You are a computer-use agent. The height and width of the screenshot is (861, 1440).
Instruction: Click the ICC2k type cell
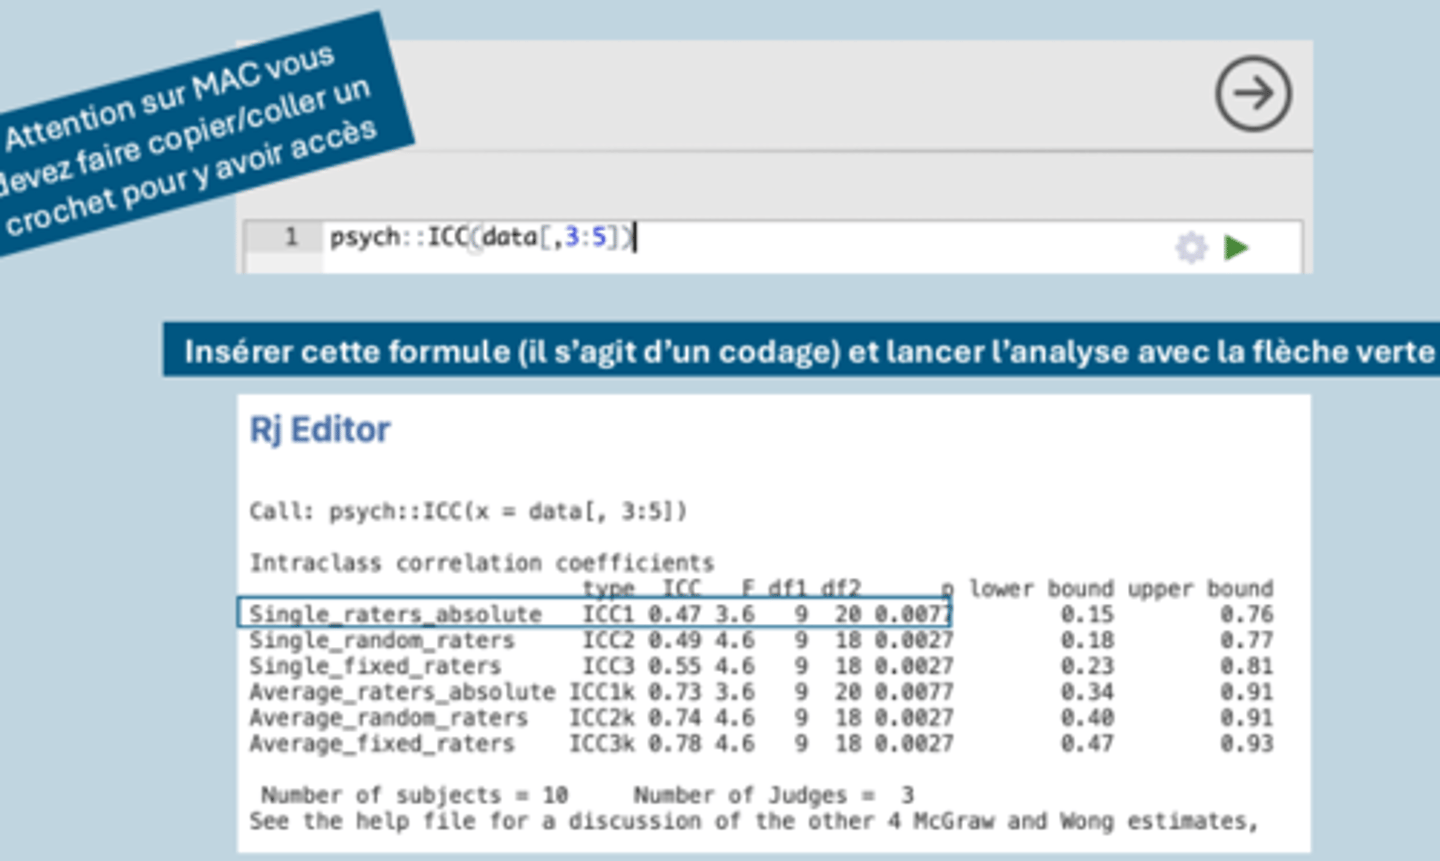pos(602,718)
